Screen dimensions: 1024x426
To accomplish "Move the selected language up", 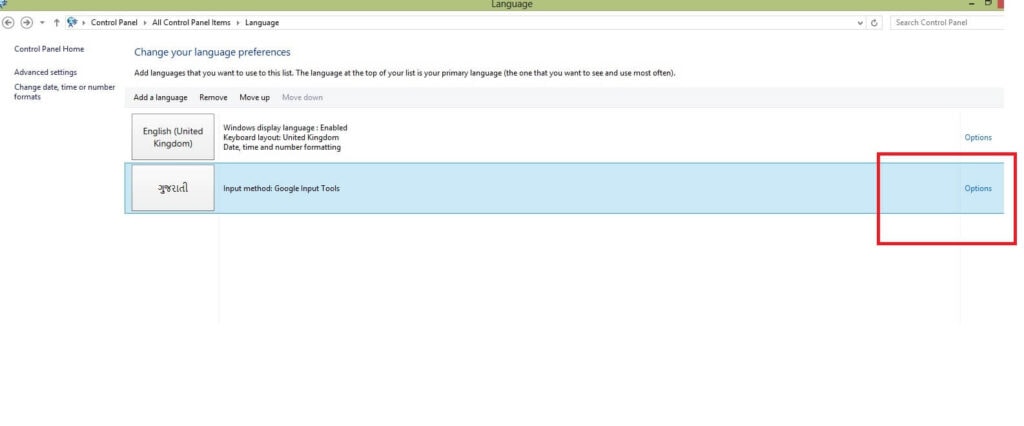I will click(x=254, y=97).
